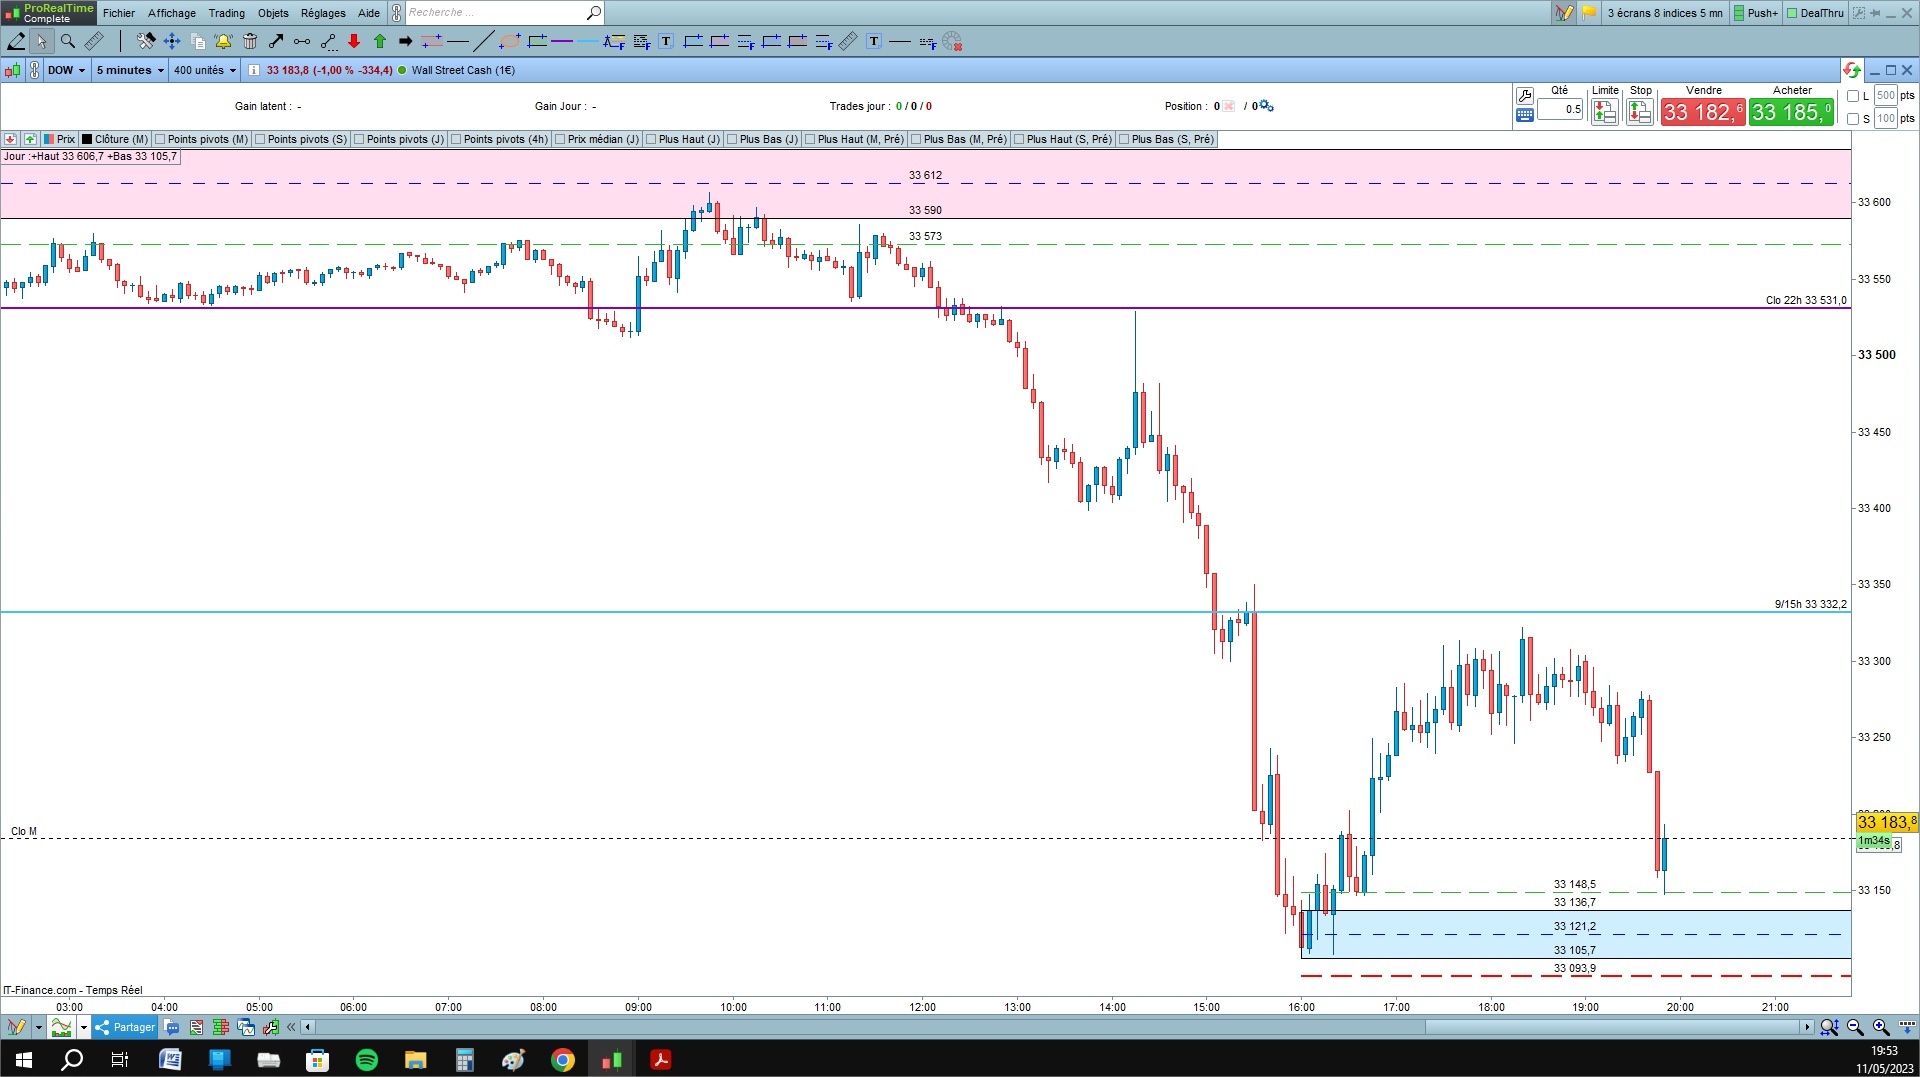
Task: Open the Trading menu
Action: (226, 13)
